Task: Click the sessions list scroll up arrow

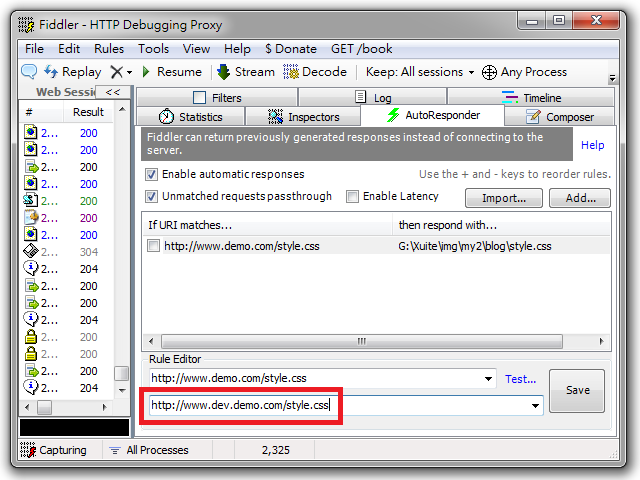Action: (122, 109)
